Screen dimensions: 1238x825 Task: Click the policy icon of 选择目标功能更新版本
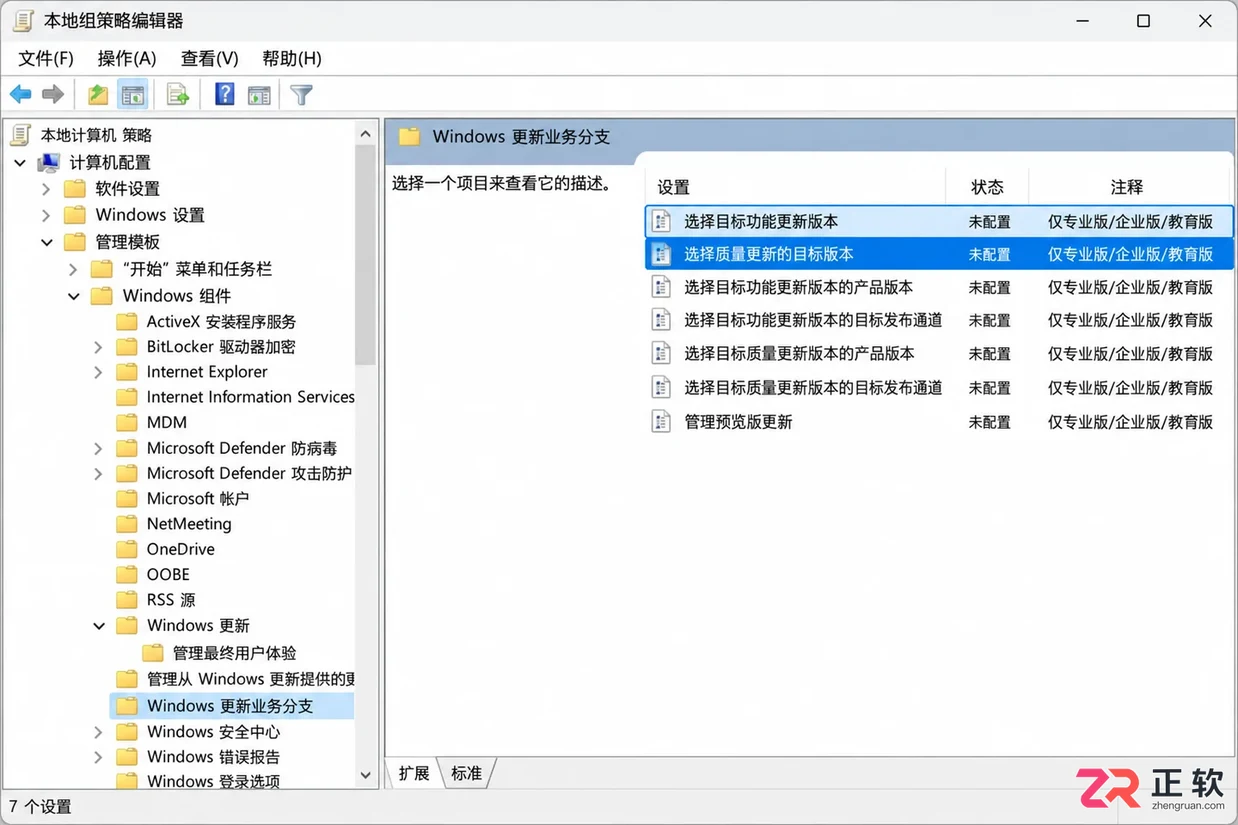(x=661, y=221)
